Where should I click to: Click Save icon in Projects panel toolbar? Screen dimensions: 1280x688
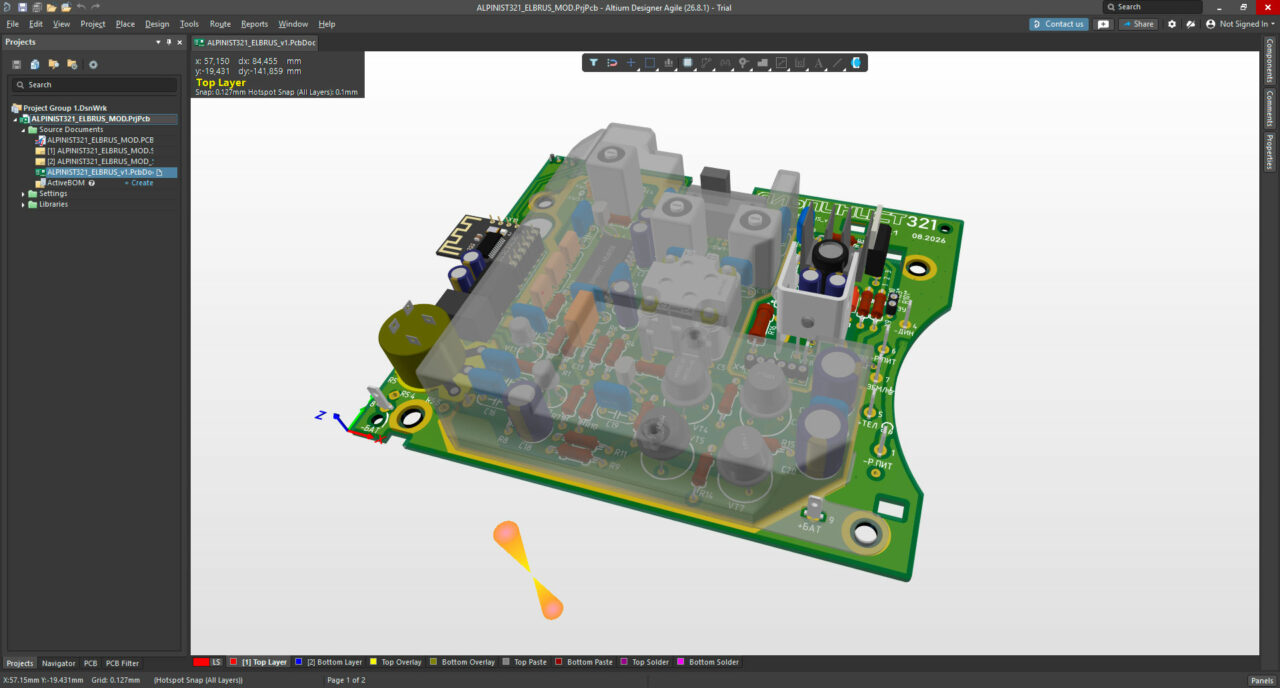[17, 64]
